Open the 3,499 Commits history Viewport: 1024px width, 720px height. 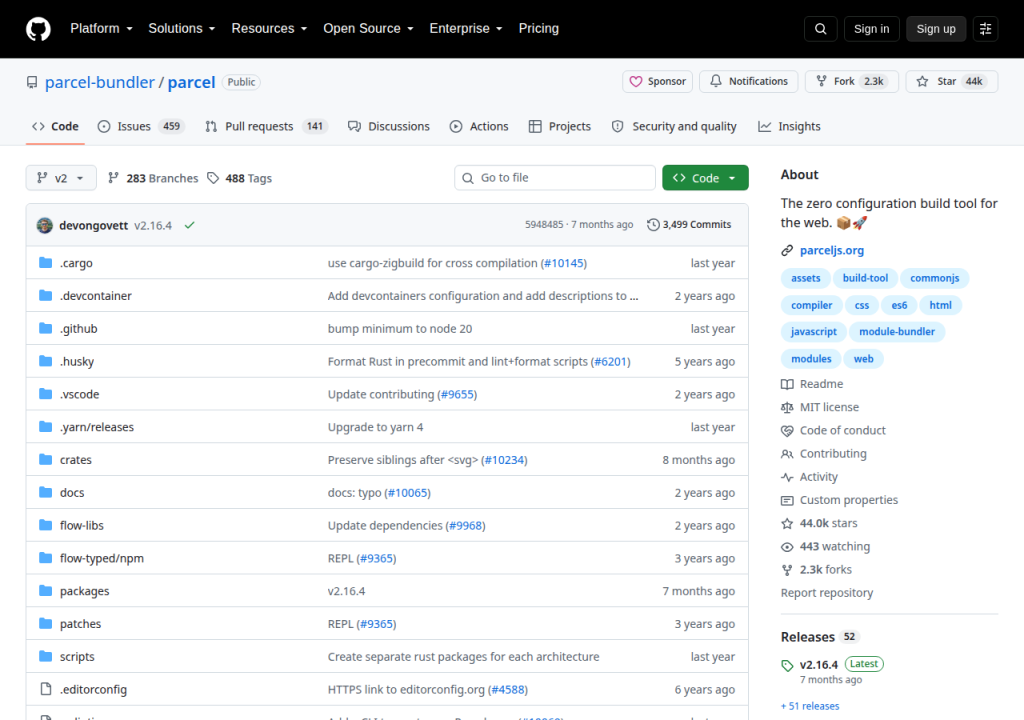[x=690, y=225]
